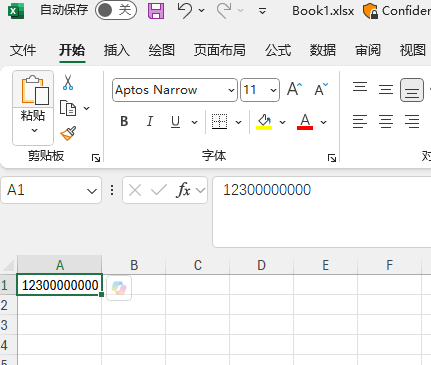Open the font color palette arrow
The image size is (431, 365).
[323, 122]
